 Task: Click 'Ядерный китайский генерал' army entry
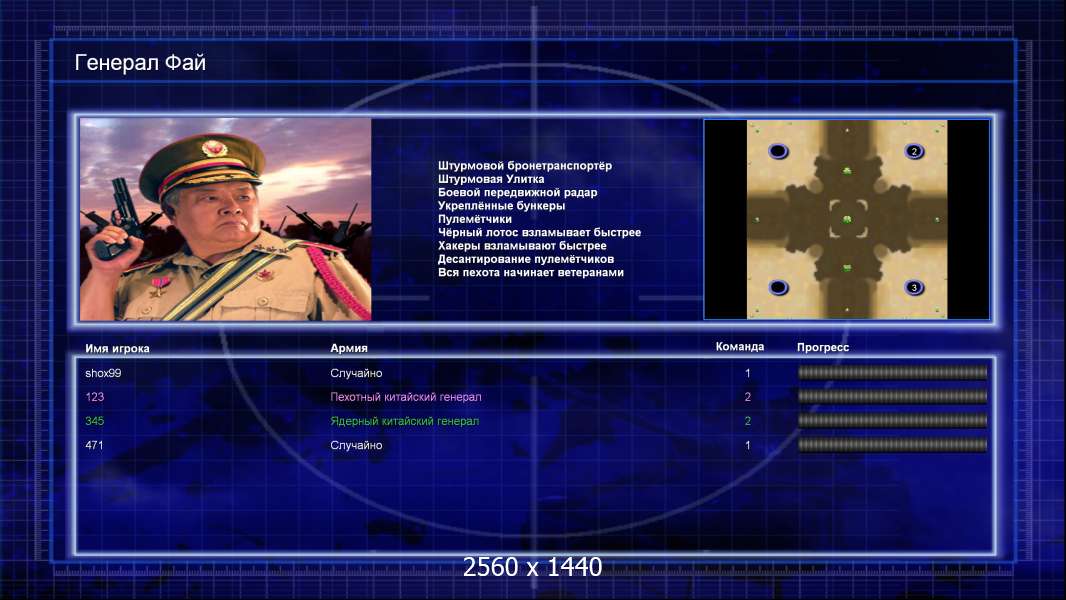405,421
